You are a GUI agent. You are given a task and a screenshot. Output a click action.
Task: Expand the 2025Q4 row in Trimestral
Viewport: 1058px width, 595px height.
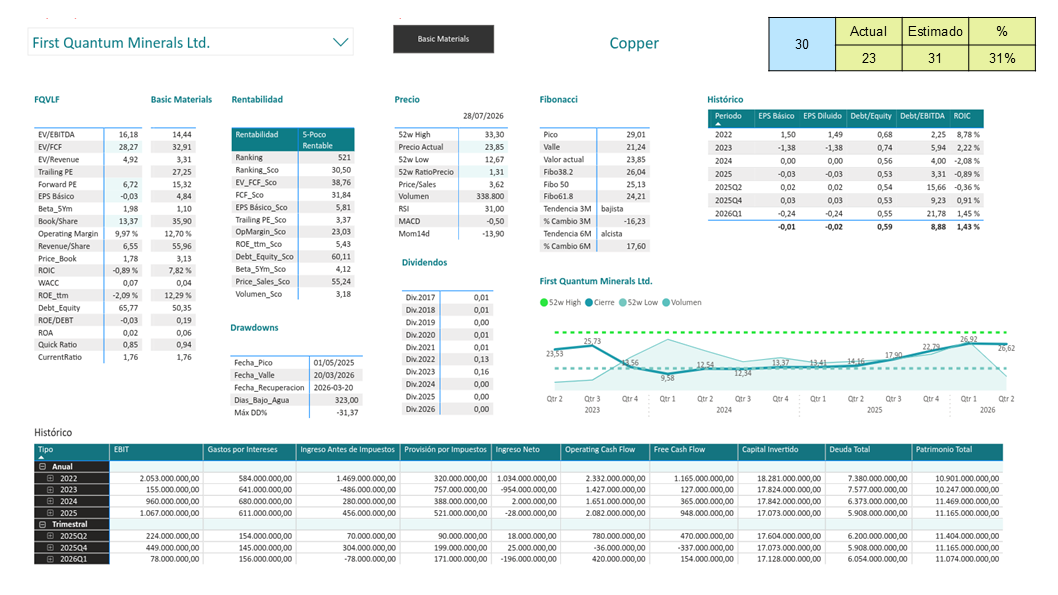tap(50, 547)
